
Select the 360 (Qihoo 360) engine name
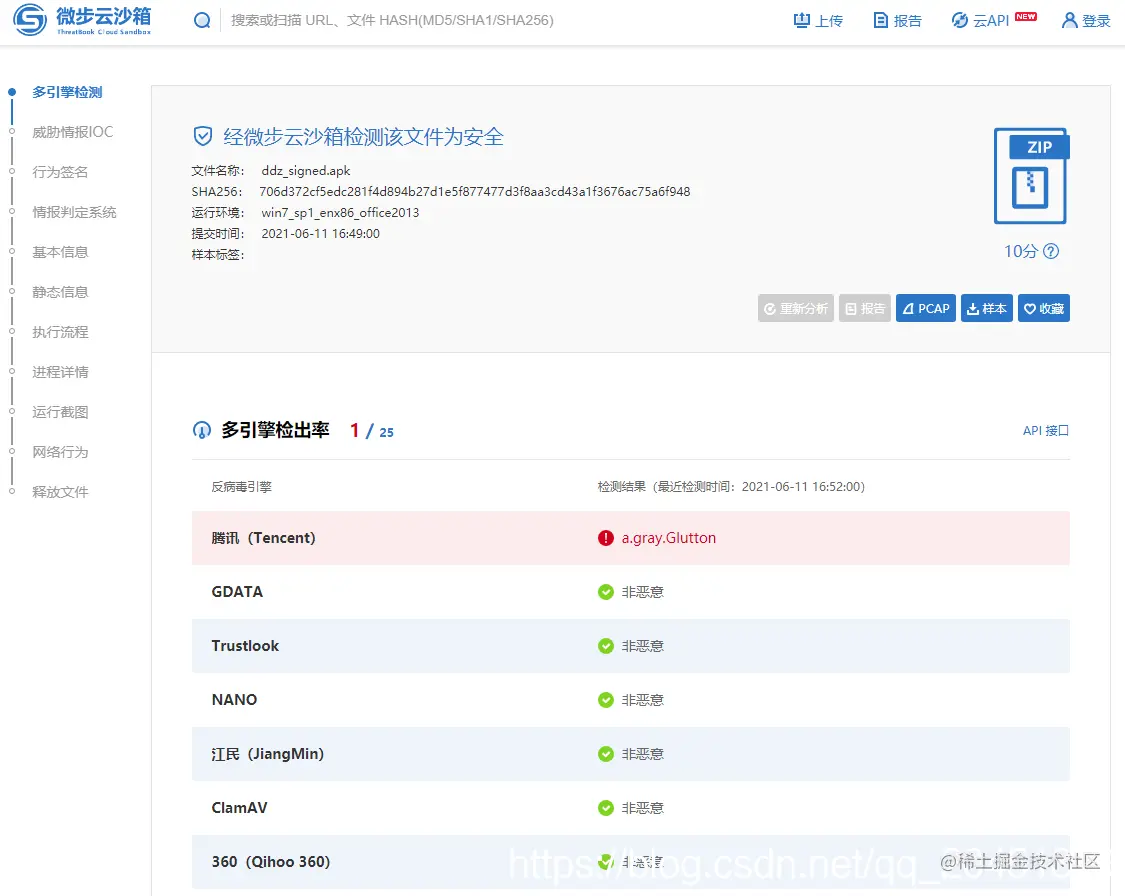coord(271,862)
